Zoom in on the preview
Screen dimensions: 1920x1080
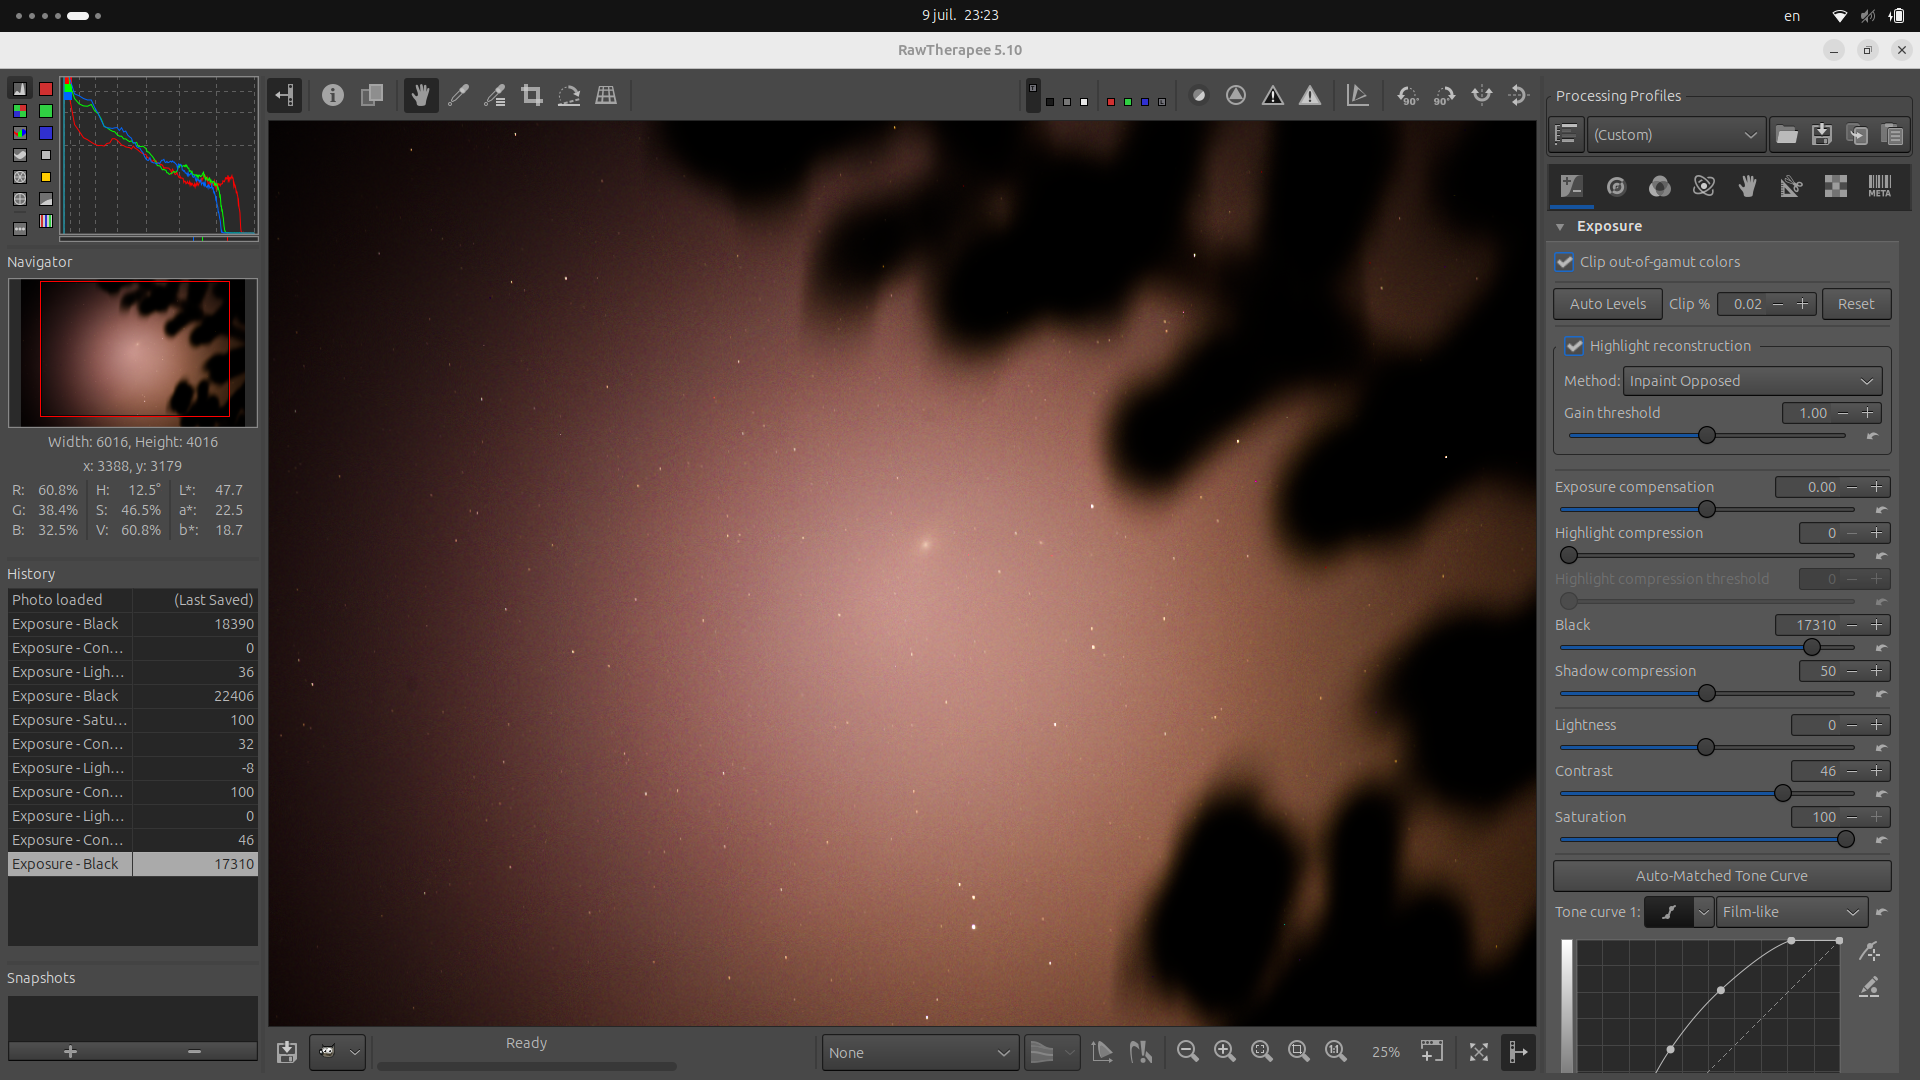click(x=1225, y=1052)
